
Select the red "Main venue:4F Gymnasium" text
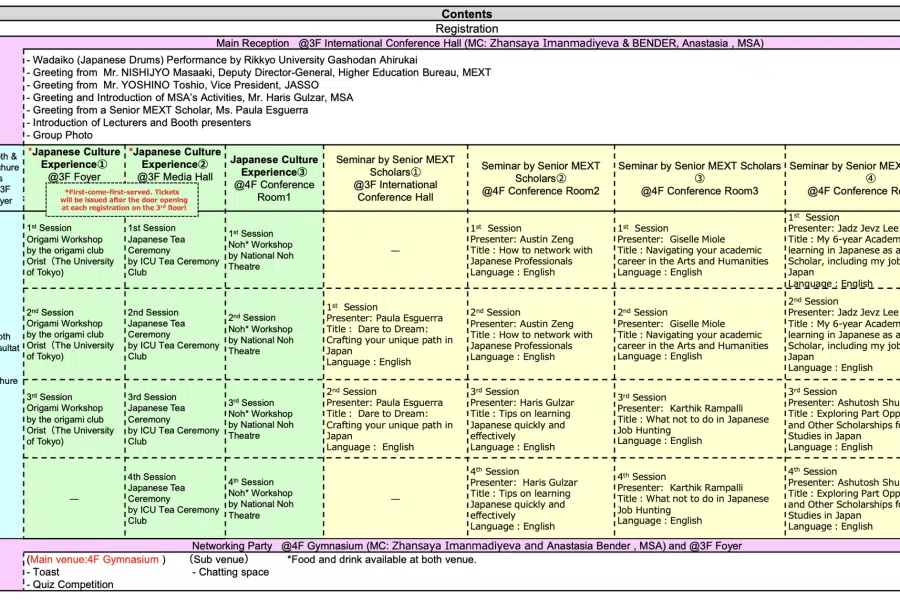pyautogui.click(x=96, y=560)
